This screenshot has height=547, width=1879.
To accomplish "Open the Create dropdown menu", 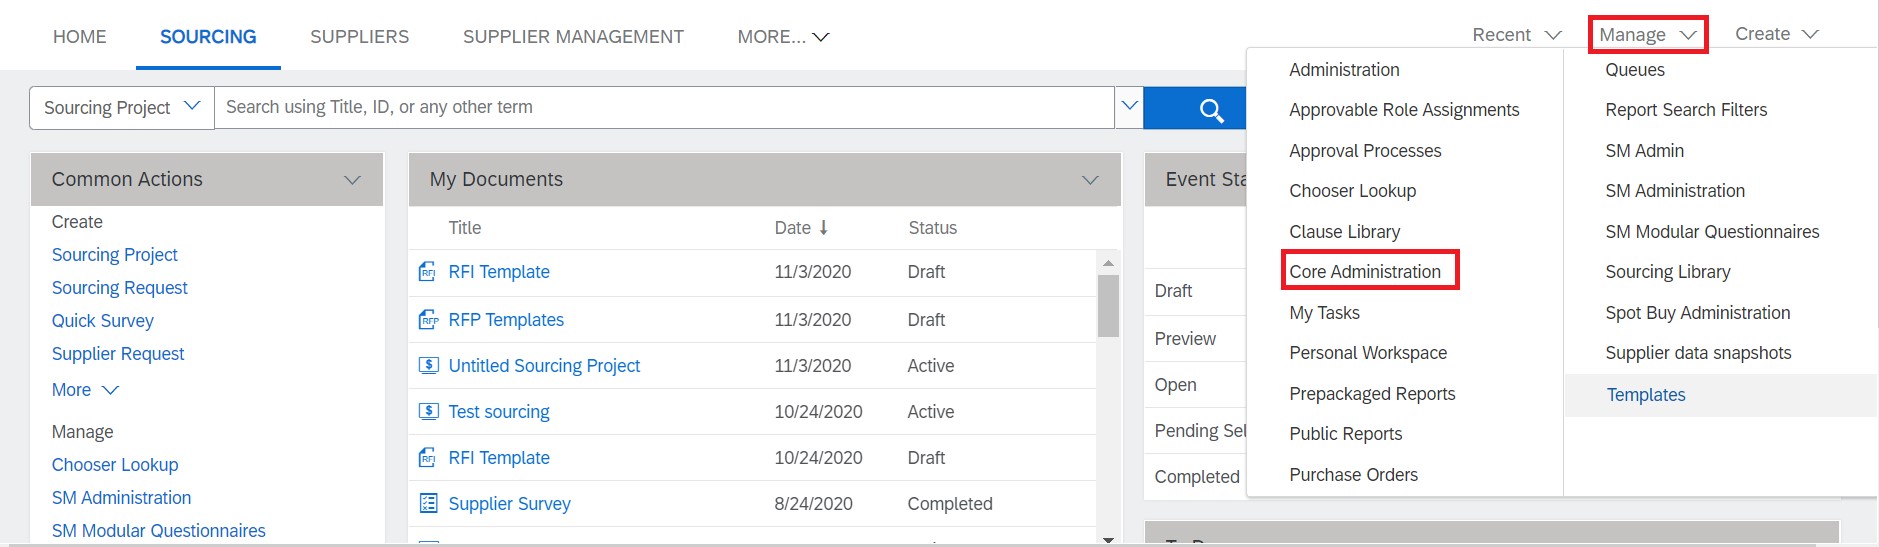I will coord(1776,34).
